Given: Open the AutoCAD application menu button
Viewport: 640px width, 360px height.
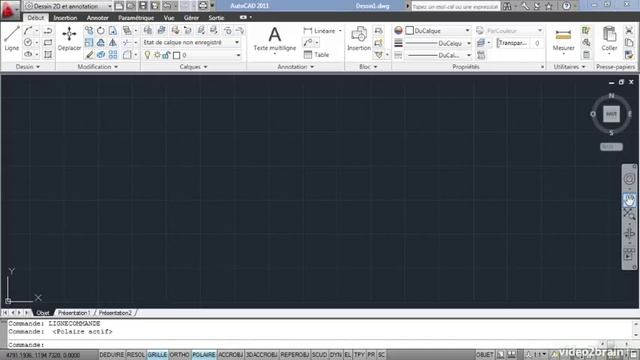Looking at the screenshot, I should 9,10.
